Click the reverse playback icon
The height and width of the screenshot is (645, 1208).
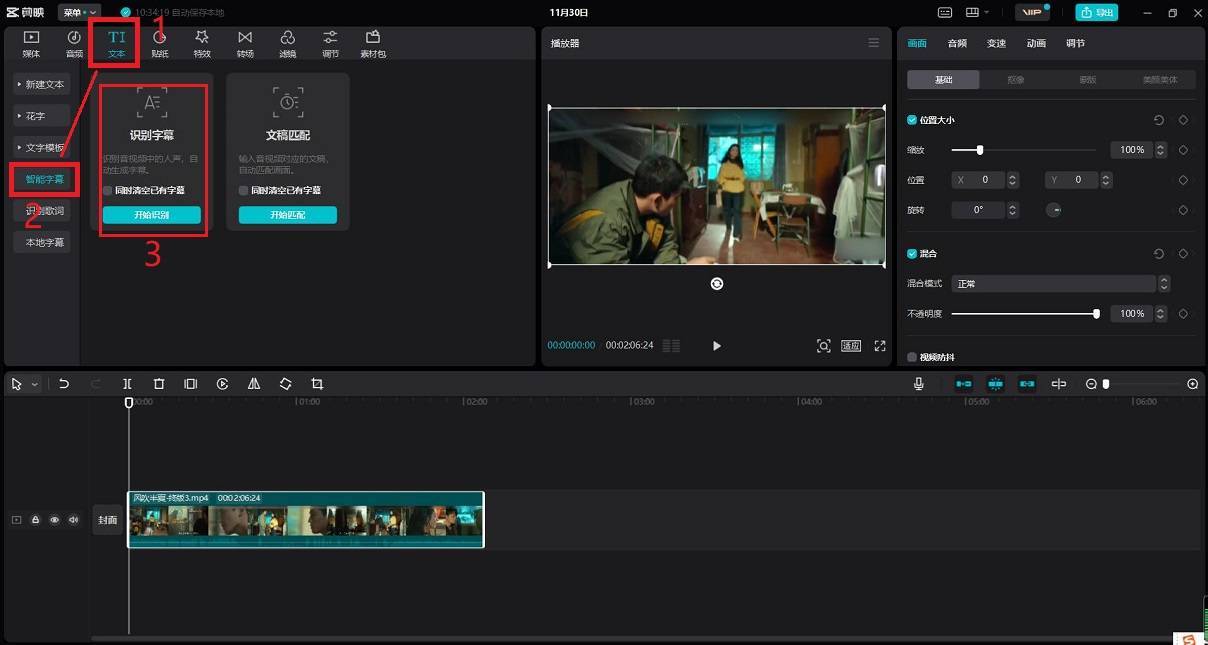click(x=223, y=384)
